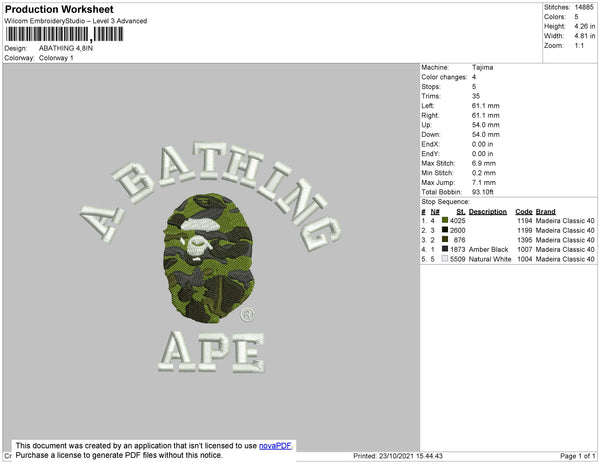Viewport: 600px width, 464px height.
Task: Click the 'Production Worksheet' title
Action: coord(59,9)
